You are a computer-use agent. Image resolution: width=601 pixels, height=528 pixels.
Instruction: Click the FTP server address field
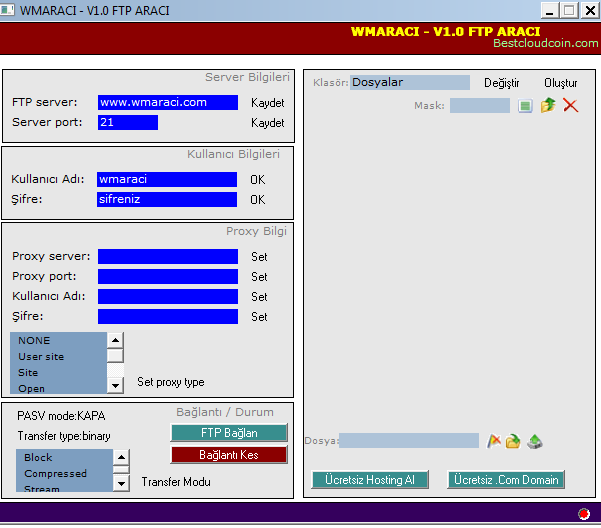pyautogui.click(x=168, y=102)
